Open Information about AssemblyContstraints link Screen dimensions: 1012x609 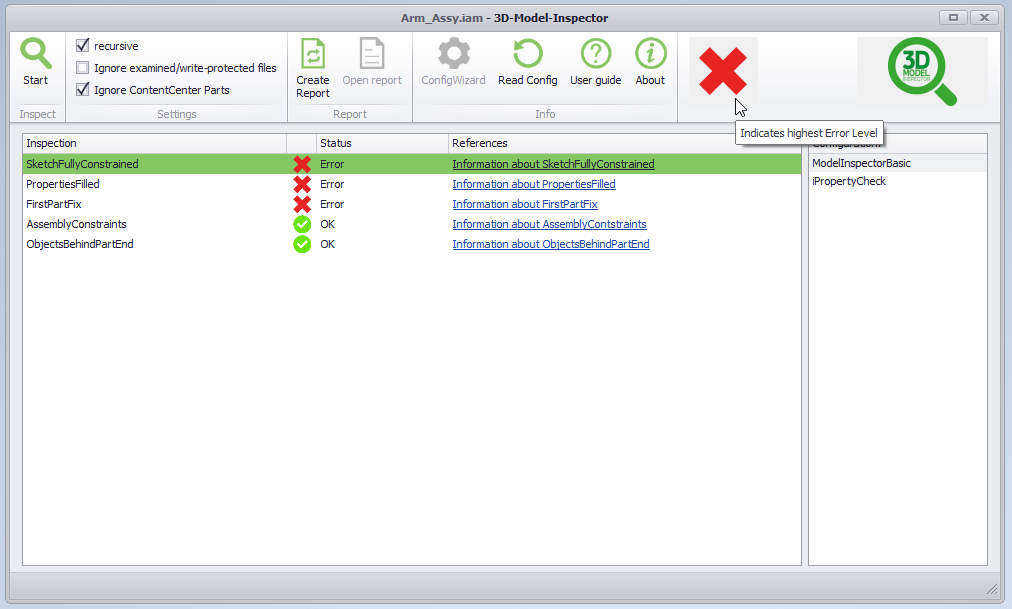[549, 224]
